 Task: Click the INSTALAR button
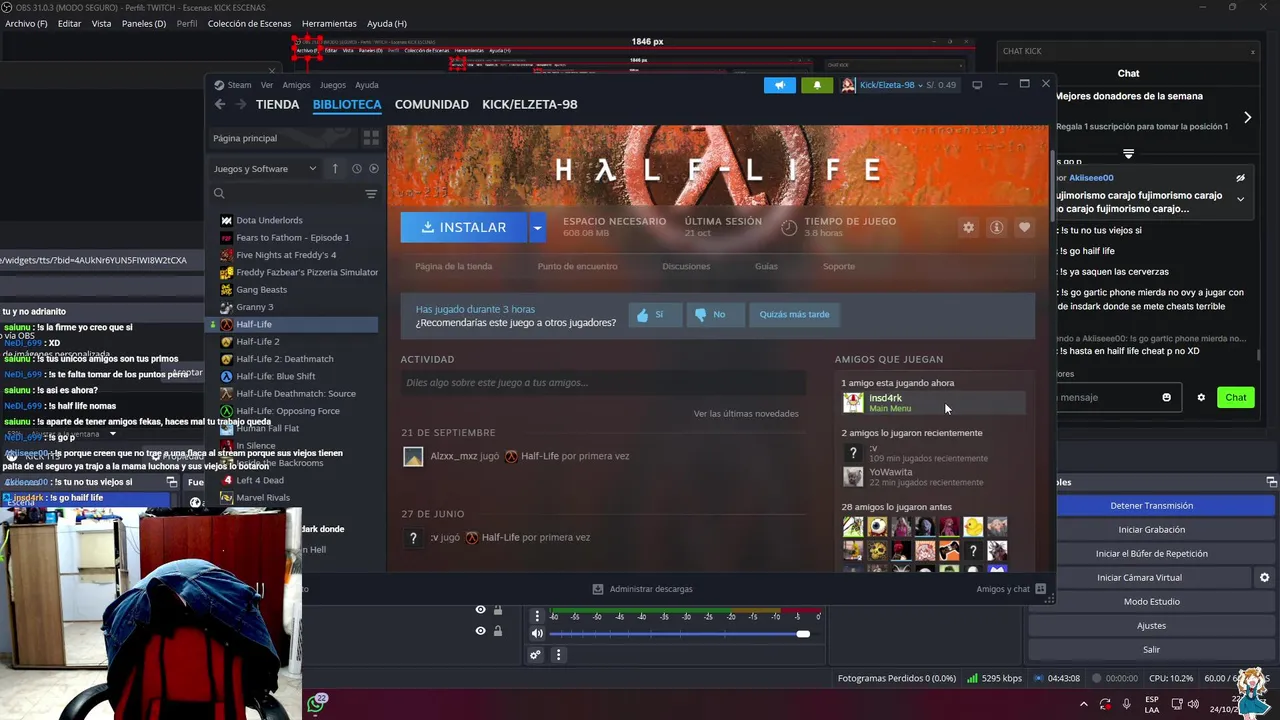tap(464, 227)
